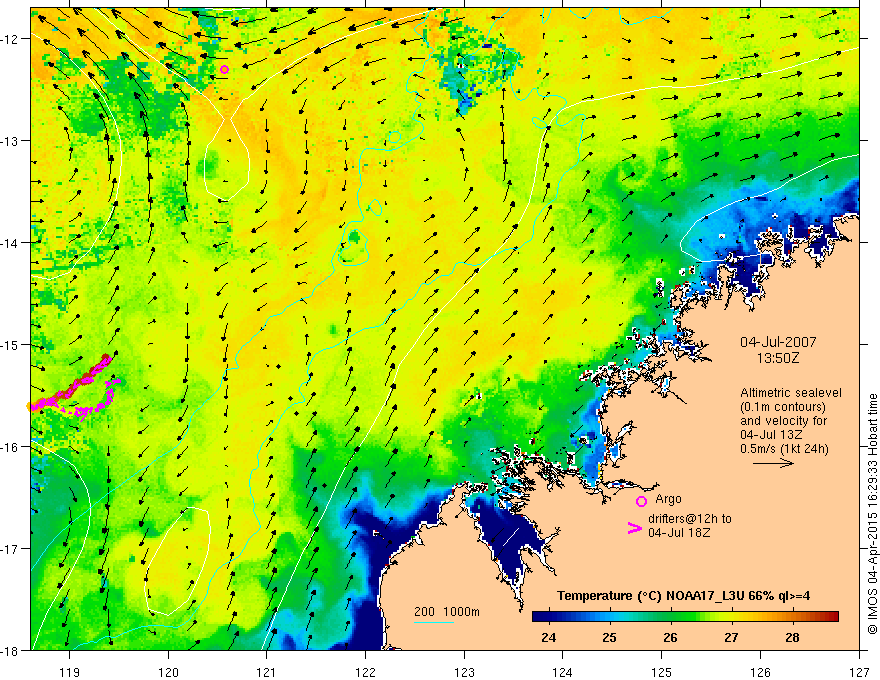Click the 13:50Z time text
The width and height of the screenshot is (880, 680).
click(778, 357)
